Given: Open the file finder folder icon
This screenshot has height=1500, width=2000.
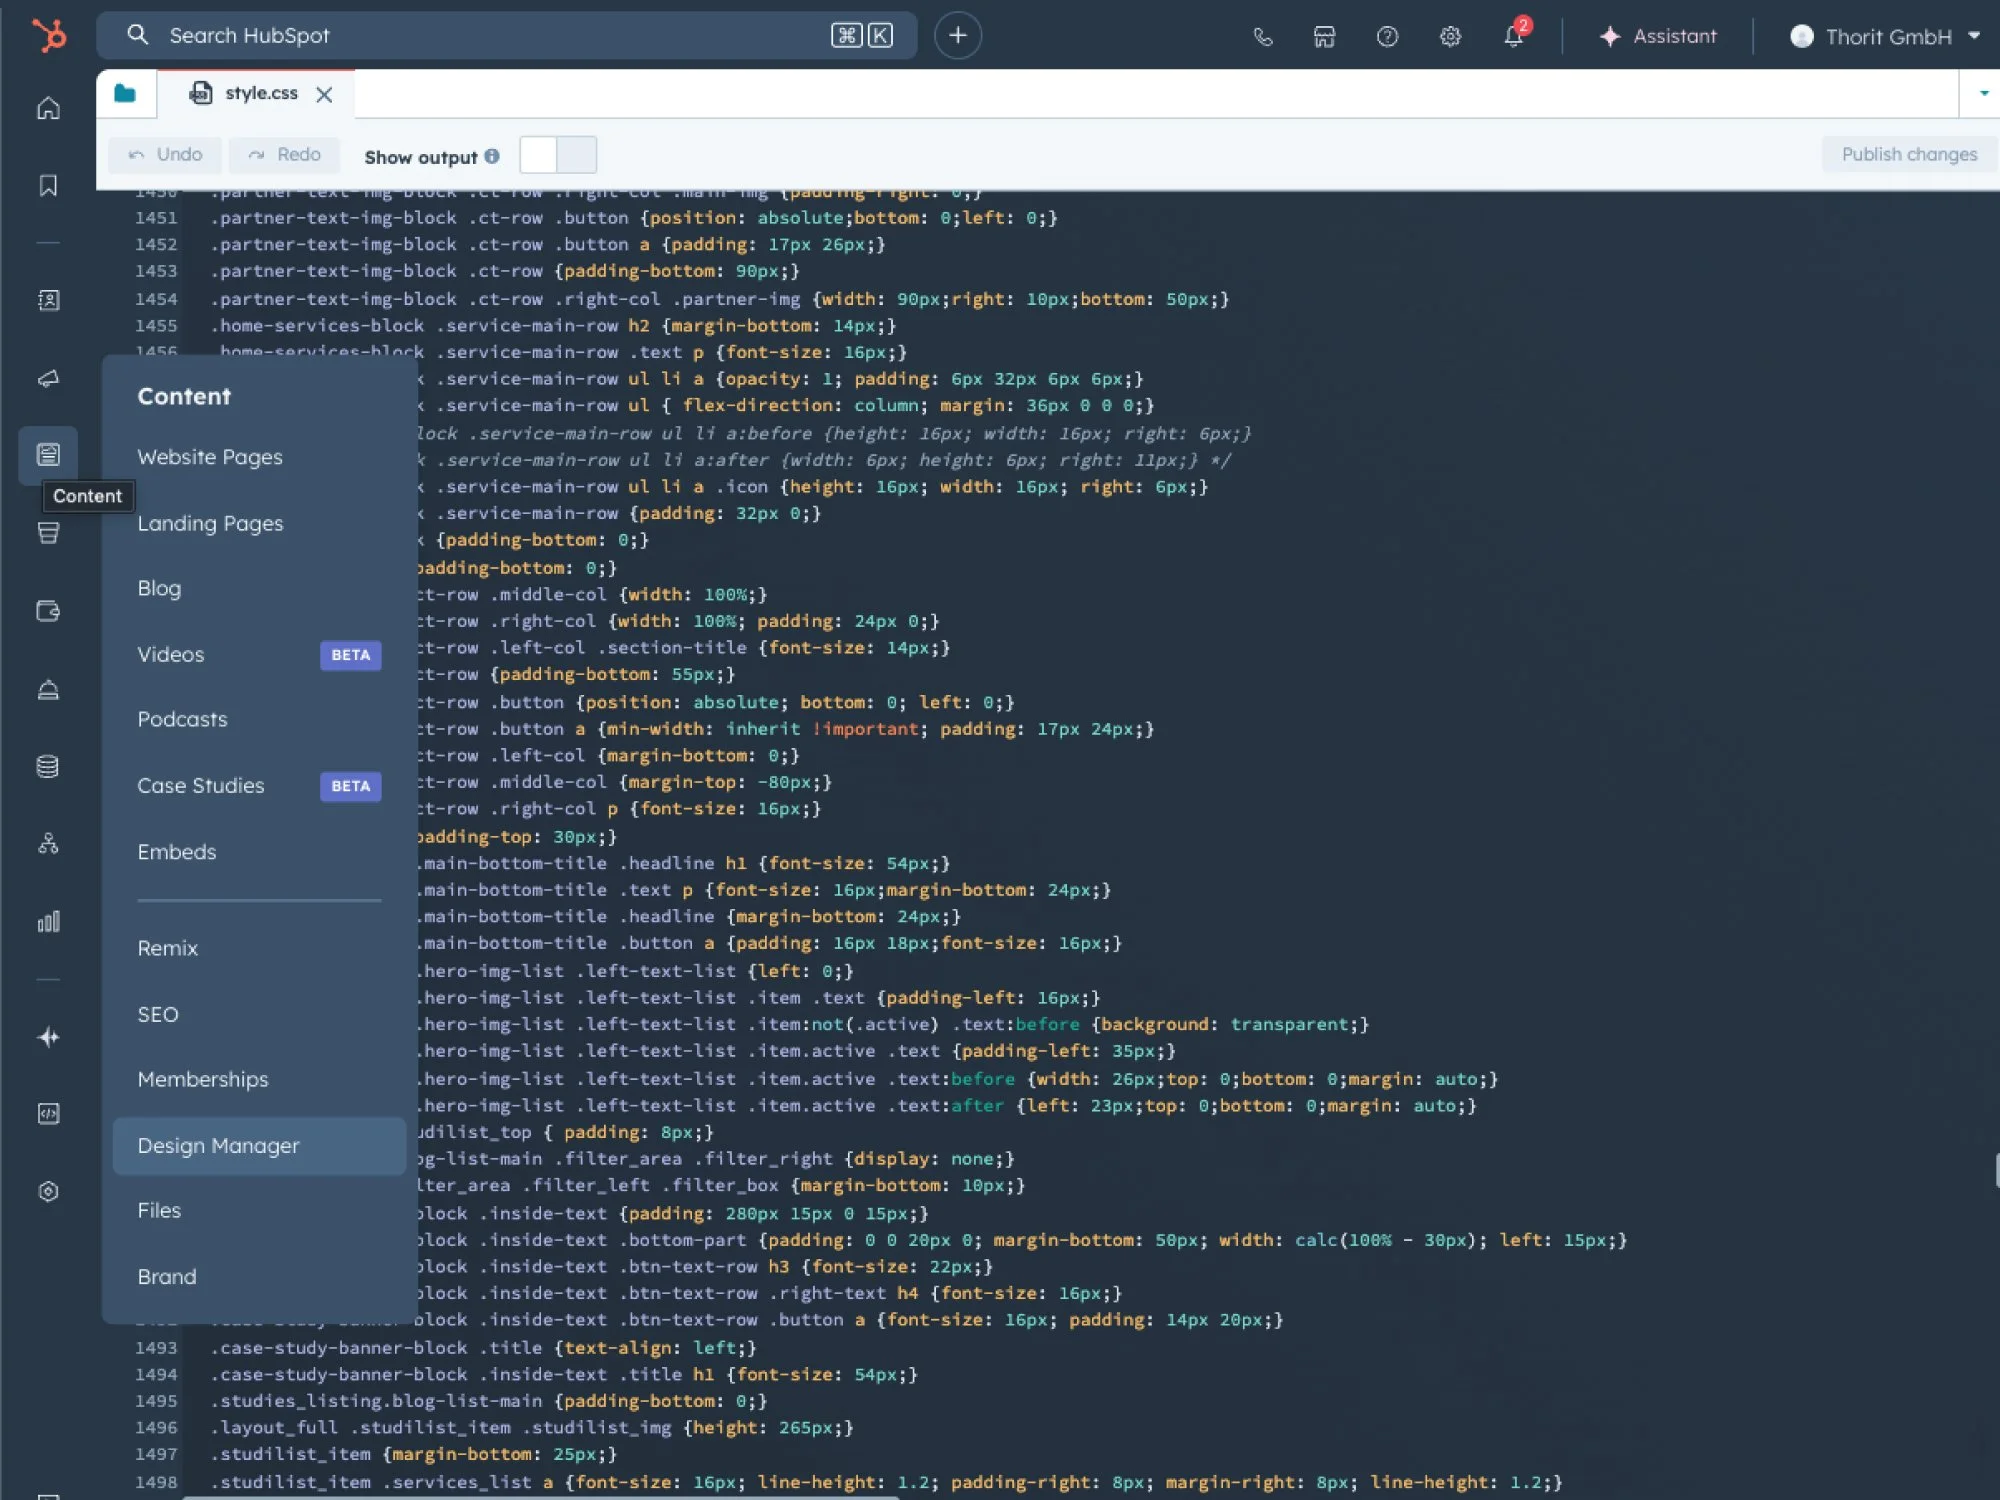Looking at the screenshot, I should (125, 94).
